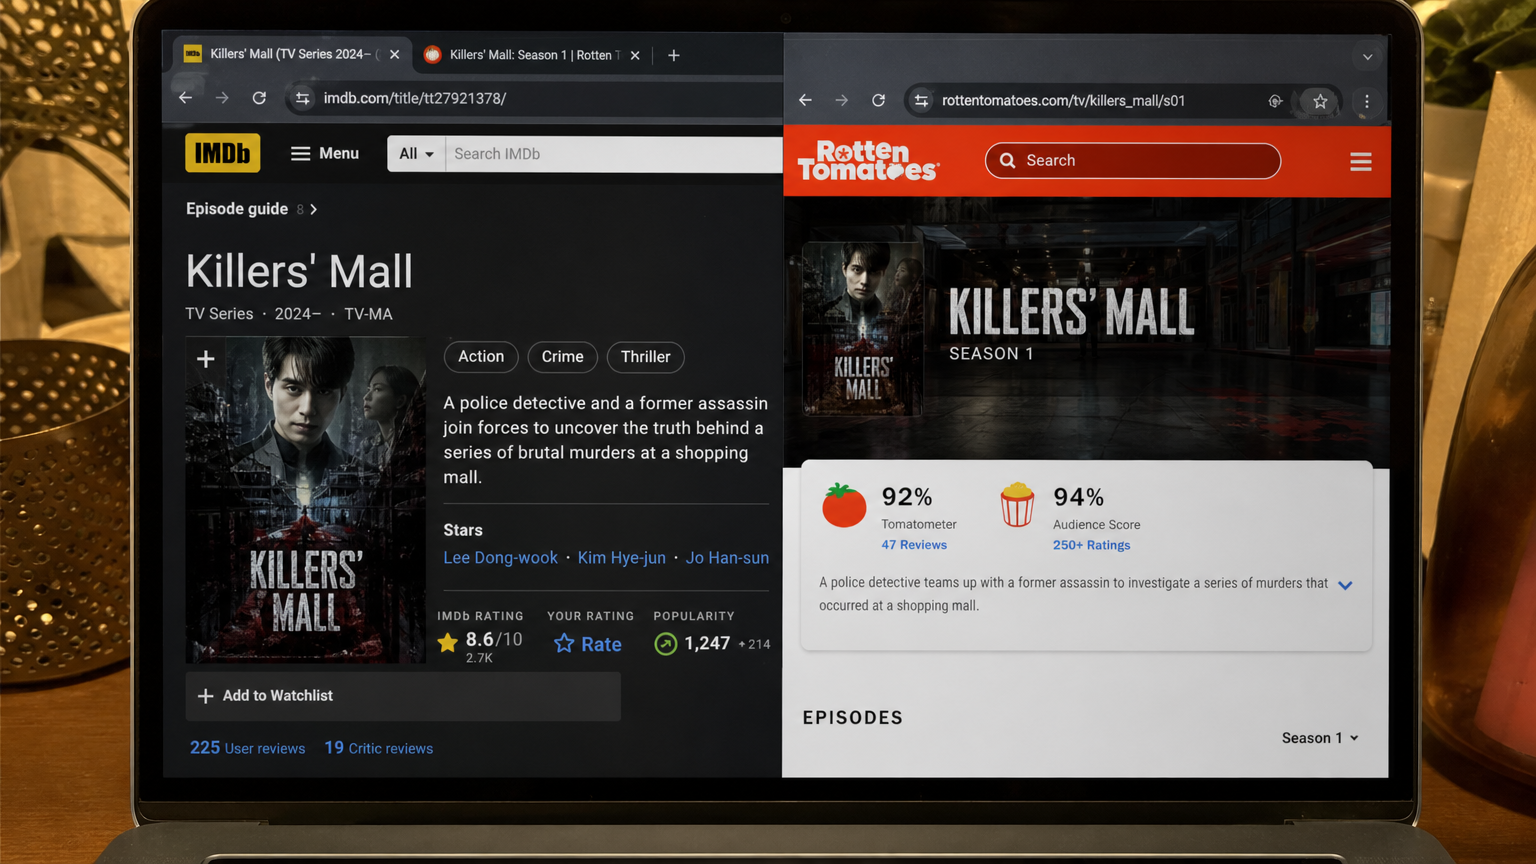The width and height of the screenshot is (1536, 864).
Task: Bookmark the Rotten Tomatoes page with the star
Action: (1320, 101)
